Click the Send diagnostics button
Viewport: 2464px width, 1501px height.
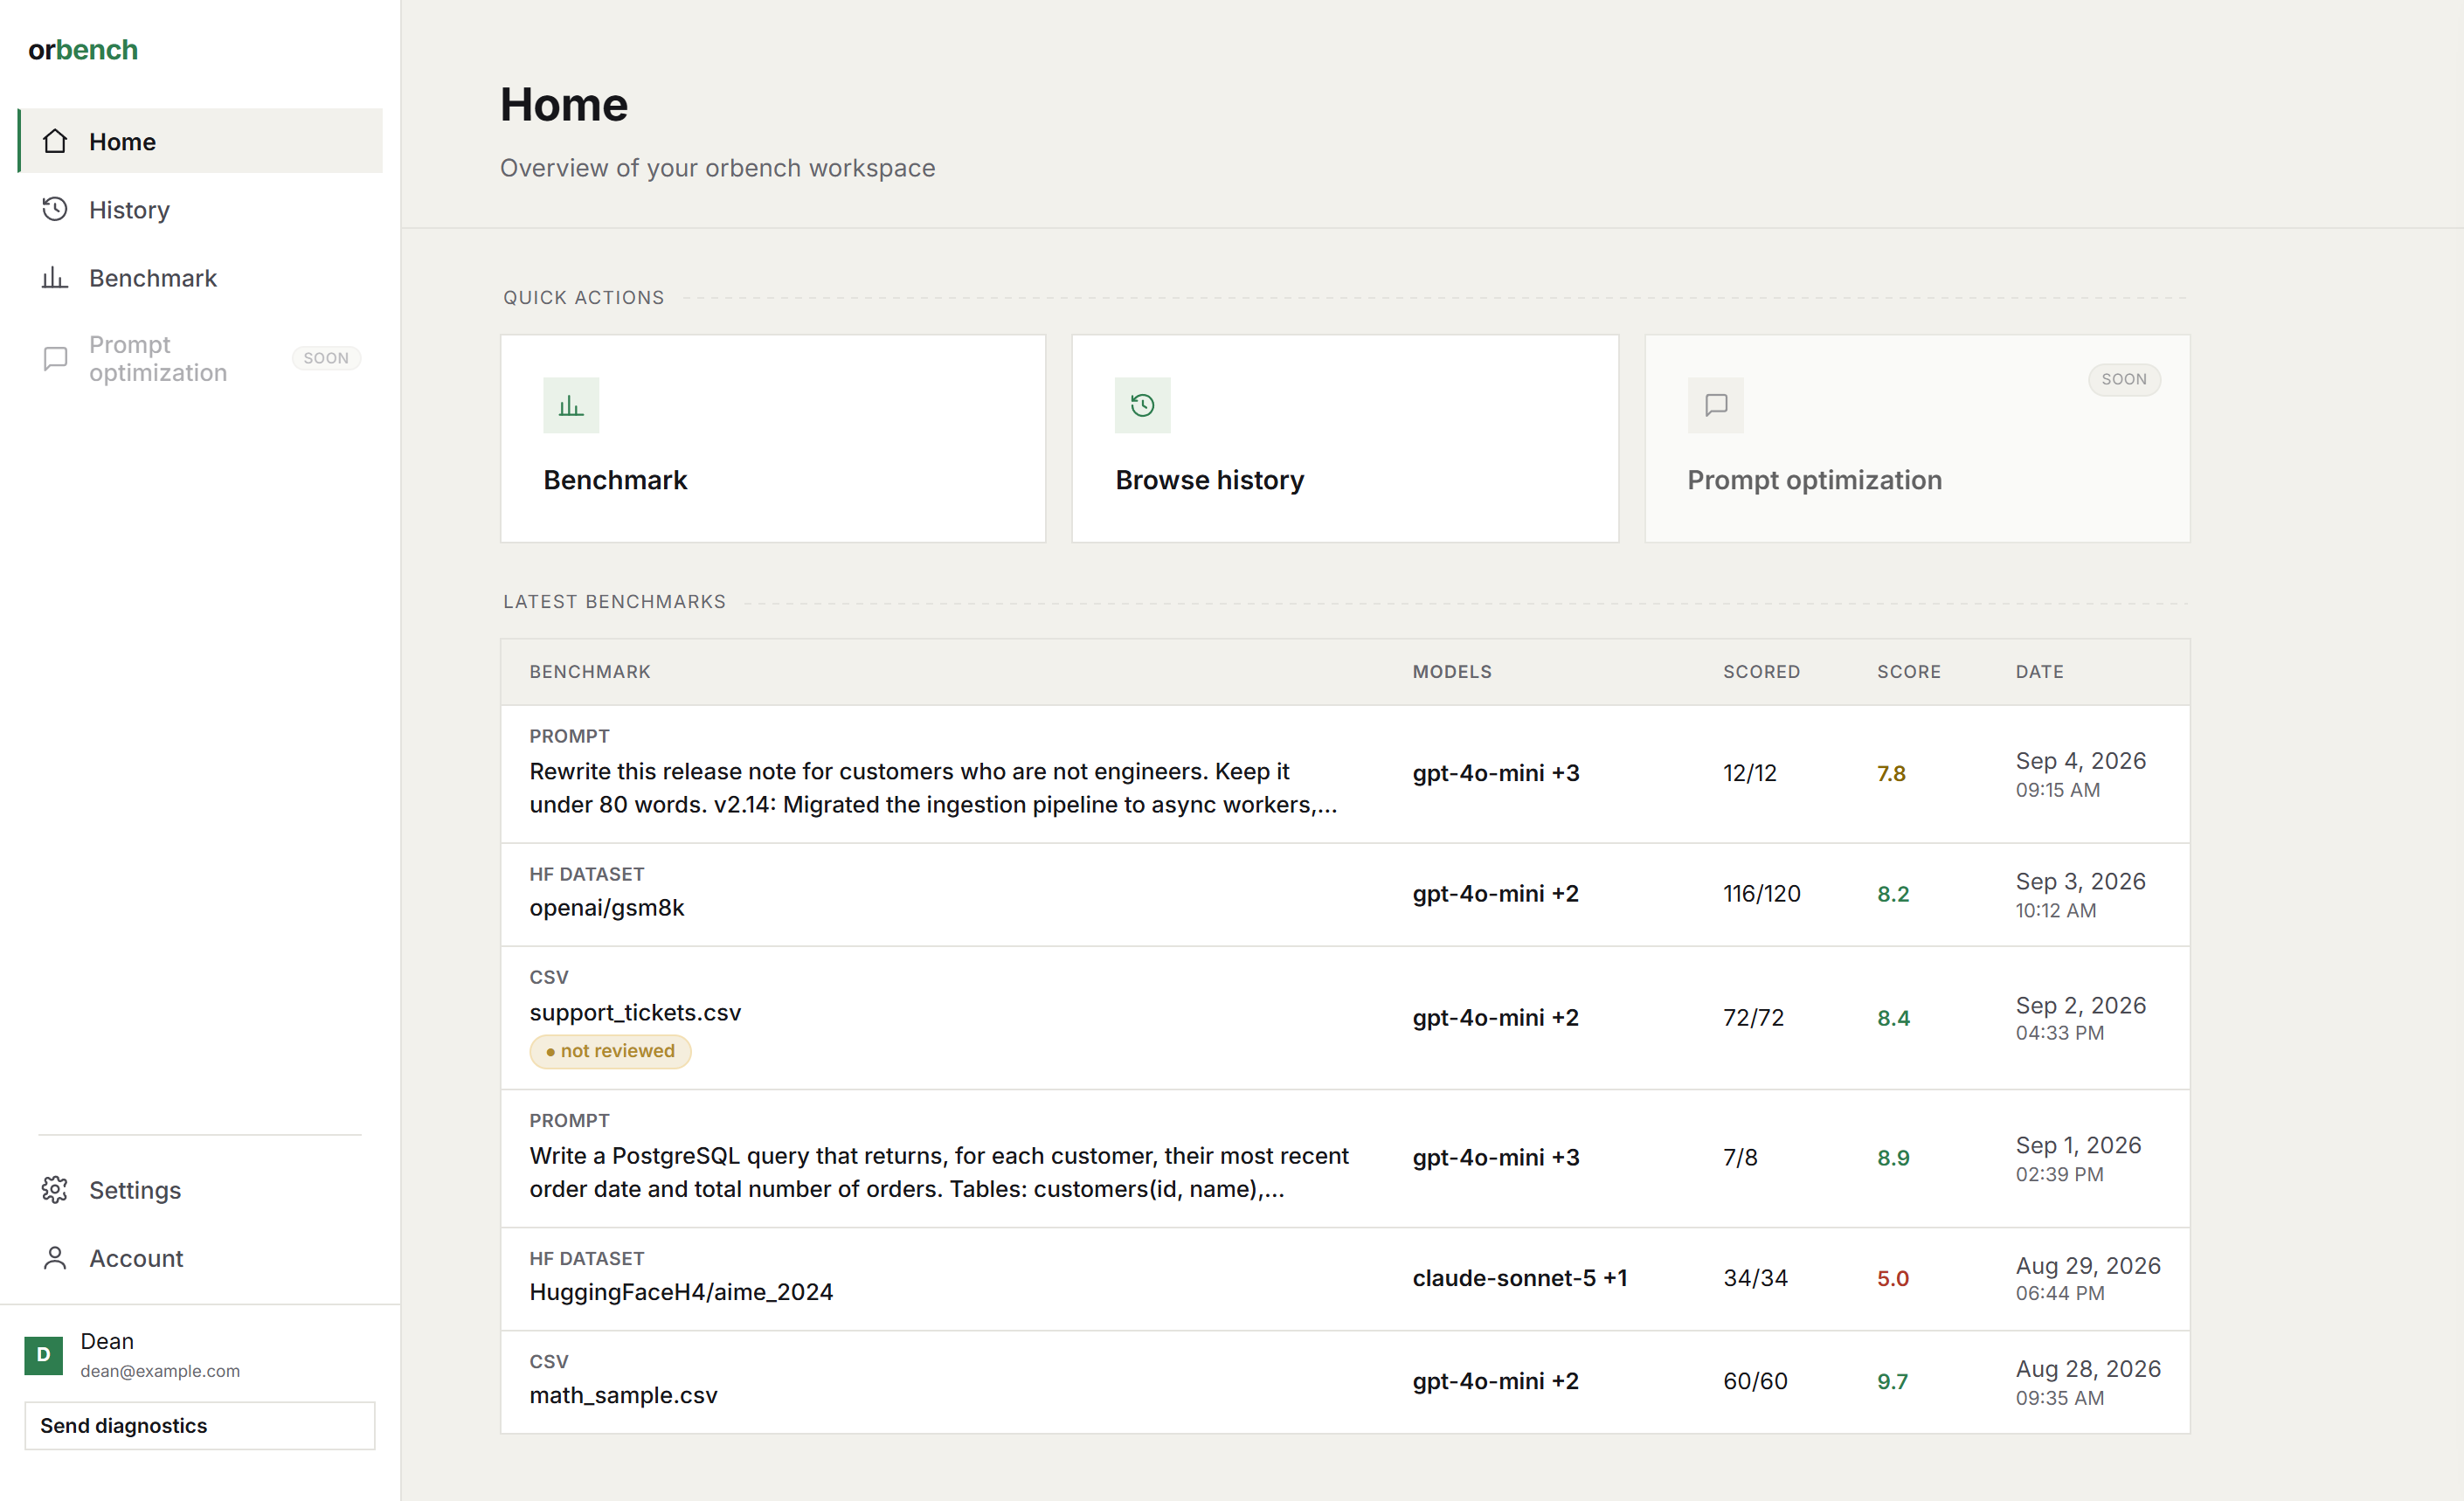(x=200, y=1425)
